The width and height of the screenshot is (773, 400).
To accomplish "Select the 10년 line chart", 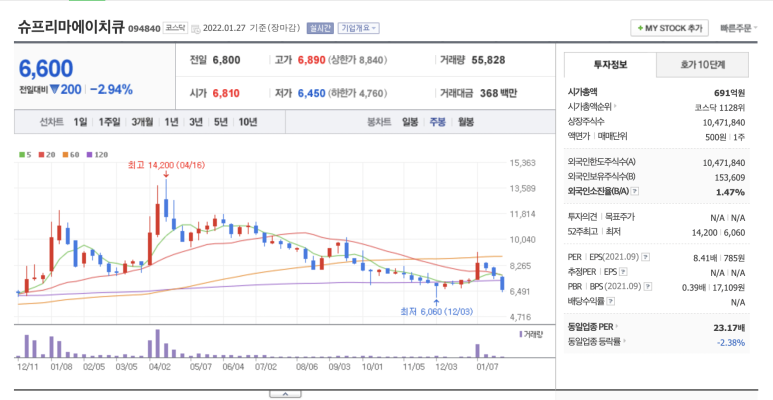I will click(x=247, y=122).
